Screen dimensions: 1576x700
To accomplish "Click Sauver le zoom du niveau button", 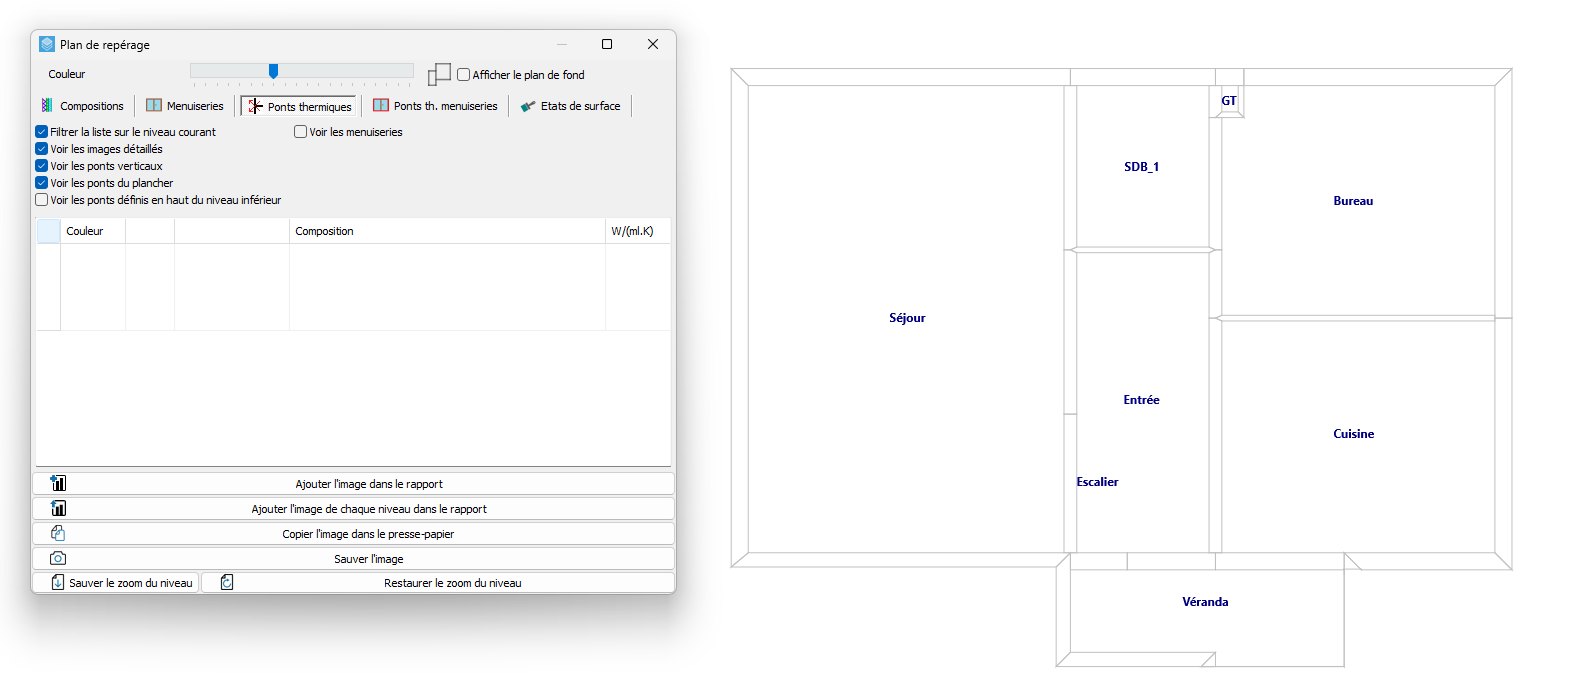I will pyautogui.click(x=116, y=582).
